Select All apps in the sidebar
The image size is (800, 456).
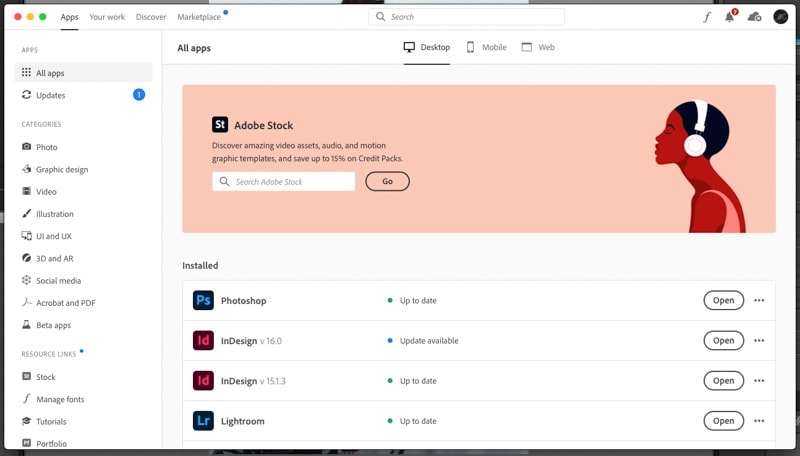coord(84,72)
